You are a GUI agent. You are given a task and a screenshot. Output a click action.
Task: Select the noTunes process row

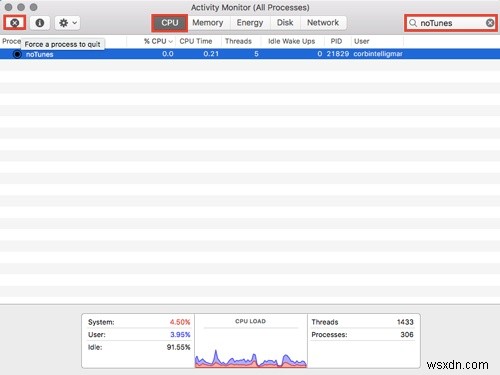coord(250,54)
